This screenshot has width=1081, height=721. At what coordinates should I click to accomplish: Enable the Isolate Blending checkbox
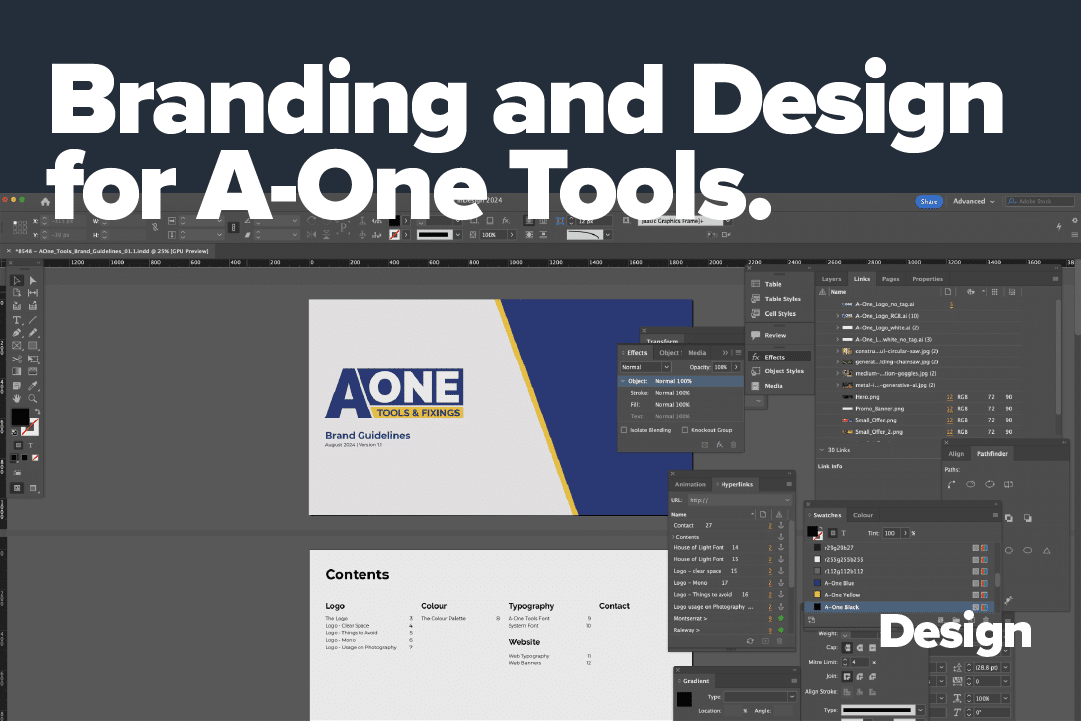(x=625, y=429)
